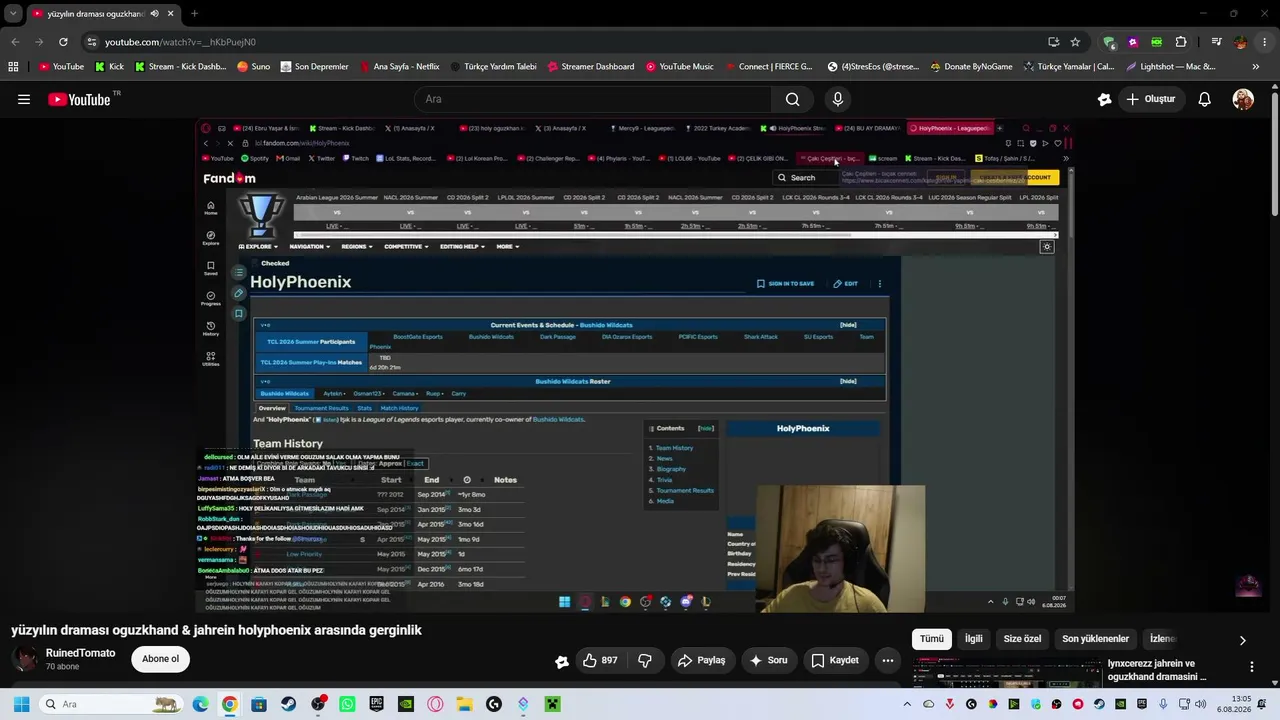Open the Stream - Kick Dashboard bookmark
The height and width of the screenshot is (720, 1280).
pos(180,67)
